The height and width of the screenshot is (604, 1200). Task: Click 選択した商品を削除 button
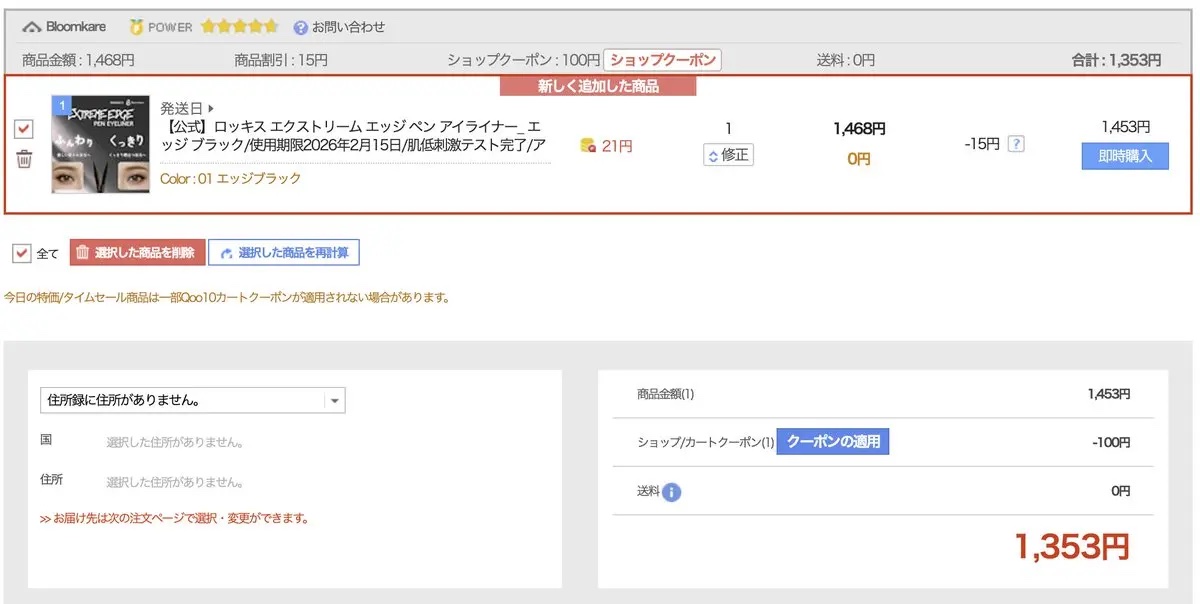(x=137, y=253)
